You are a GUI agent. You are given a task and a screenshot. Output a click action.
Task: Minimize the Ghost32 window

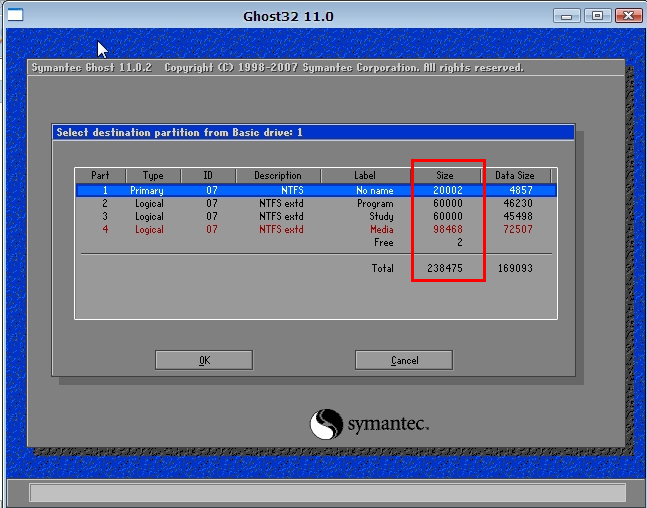pyautogui.click(x=568, y=16)
